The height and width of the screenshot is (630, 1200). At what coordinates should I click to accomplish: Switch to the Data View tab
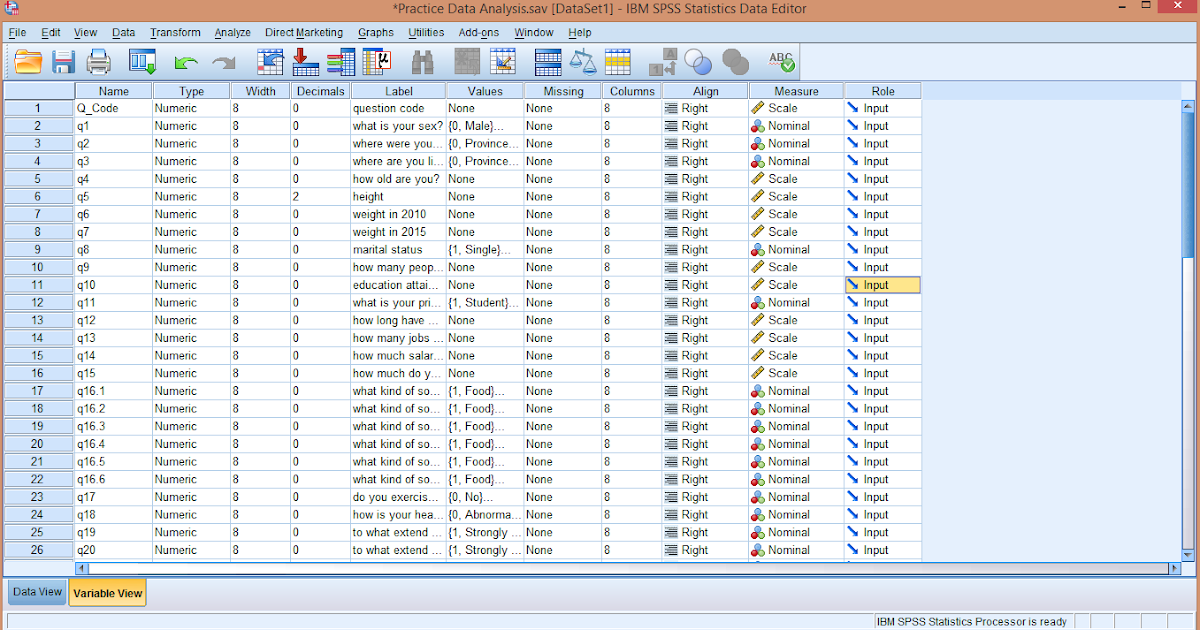(x=36, y=592)
